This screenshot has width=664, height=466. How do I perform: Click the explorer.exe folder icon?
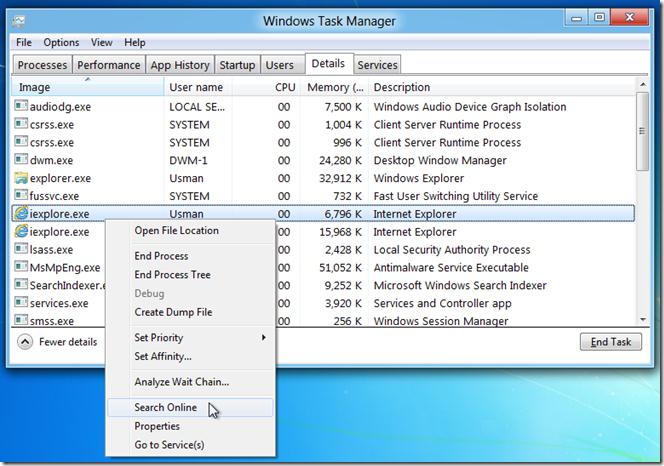21,177
